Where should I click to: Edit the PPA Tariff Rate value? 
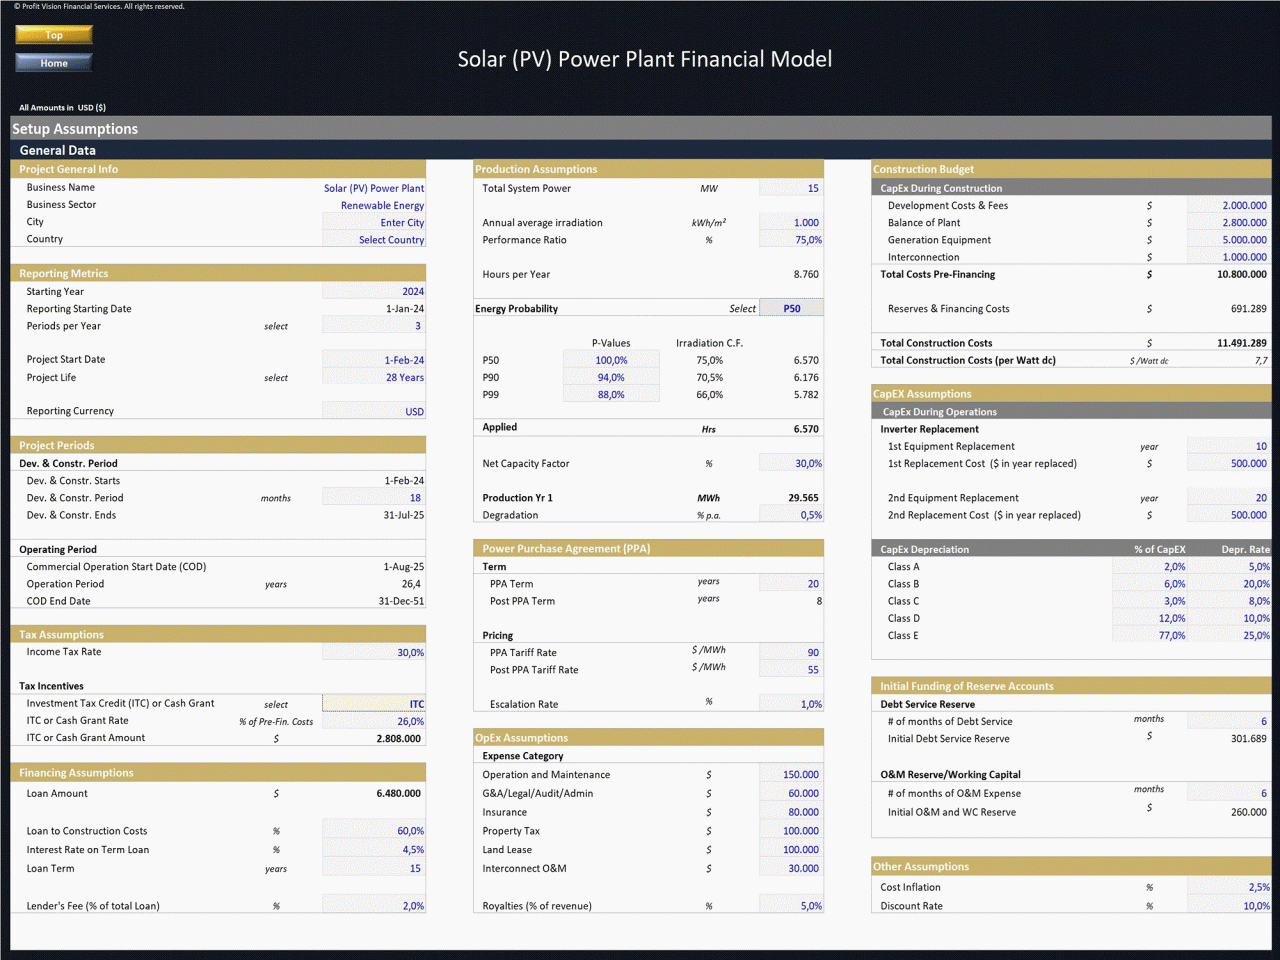tap(791, 652)
